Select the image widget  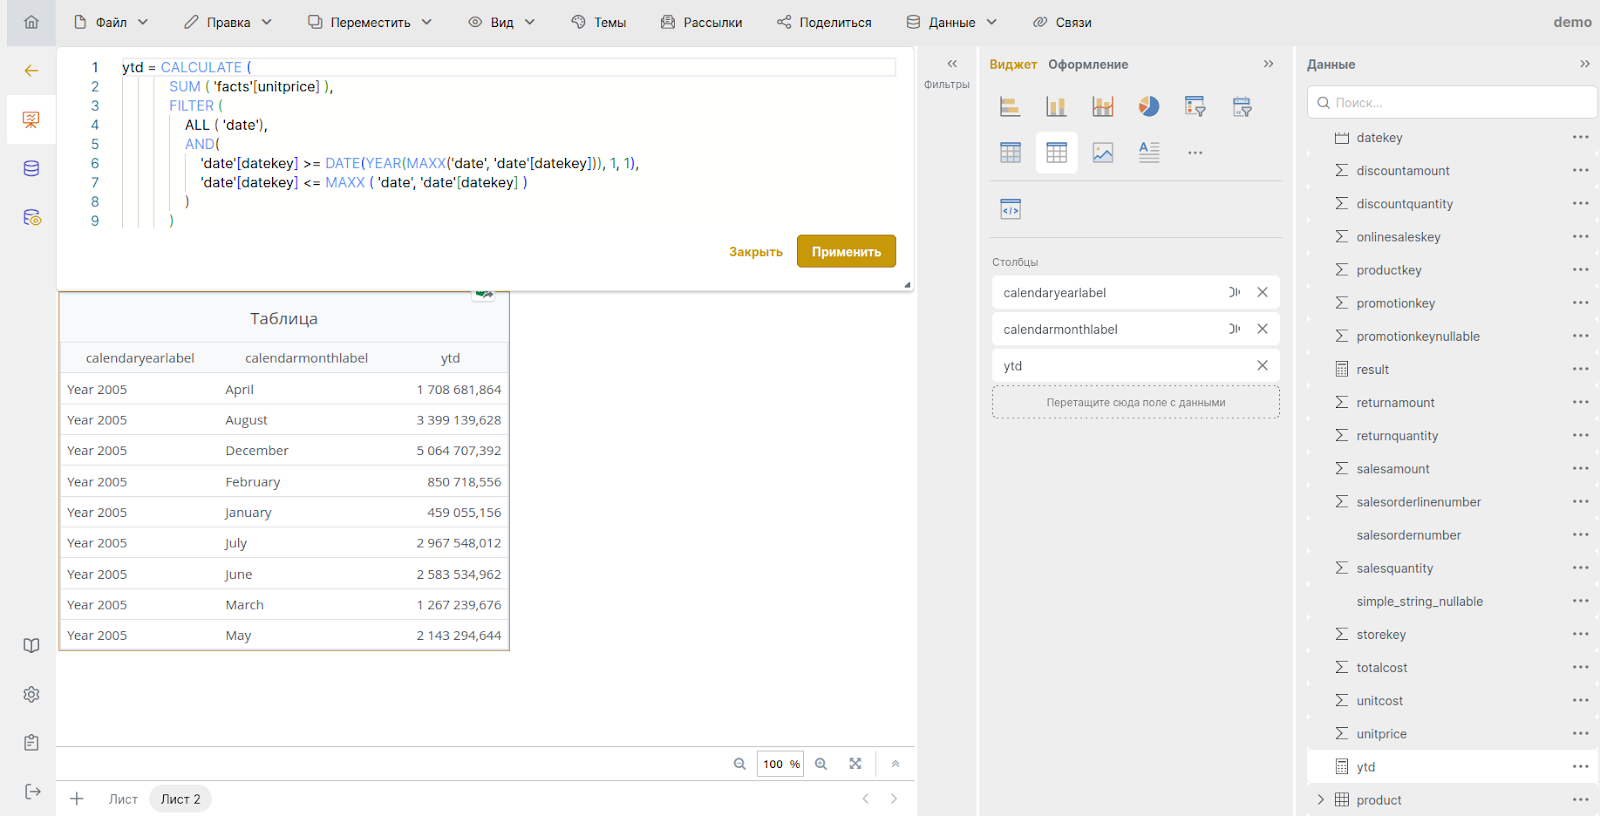tap(1103, 152)
